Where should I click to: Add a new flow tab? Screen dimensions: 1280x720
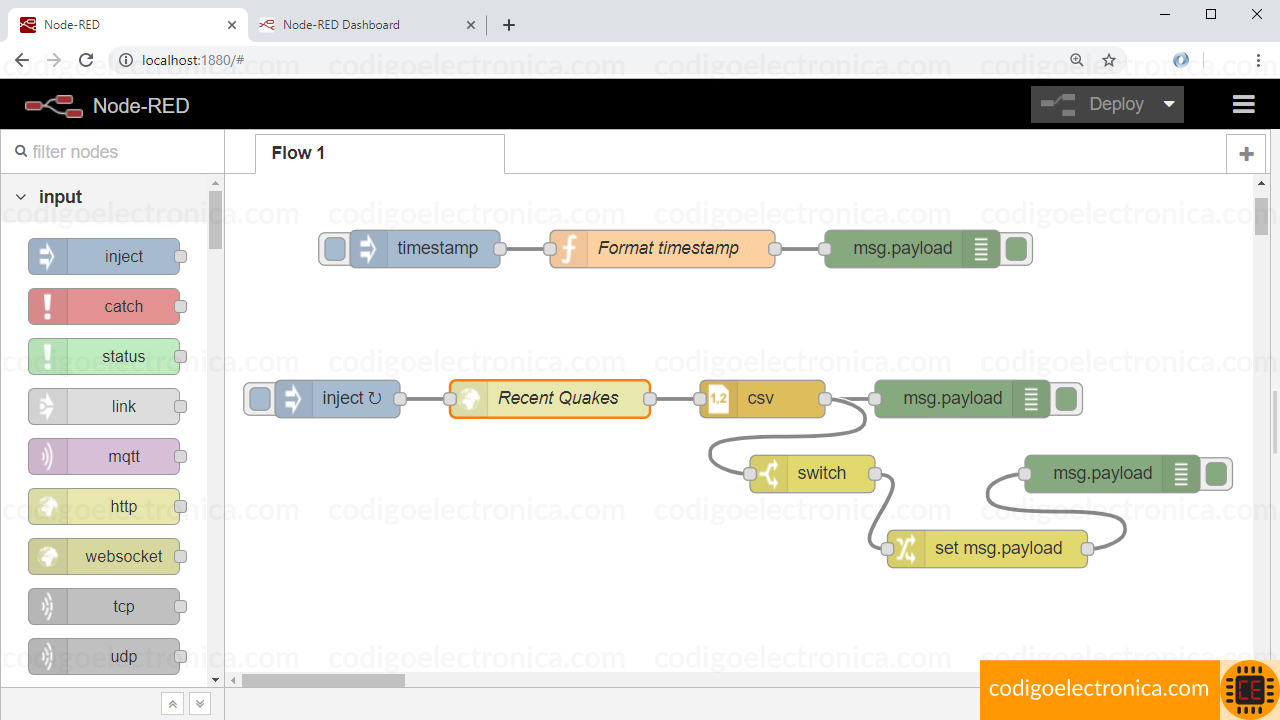(1246, 154)
